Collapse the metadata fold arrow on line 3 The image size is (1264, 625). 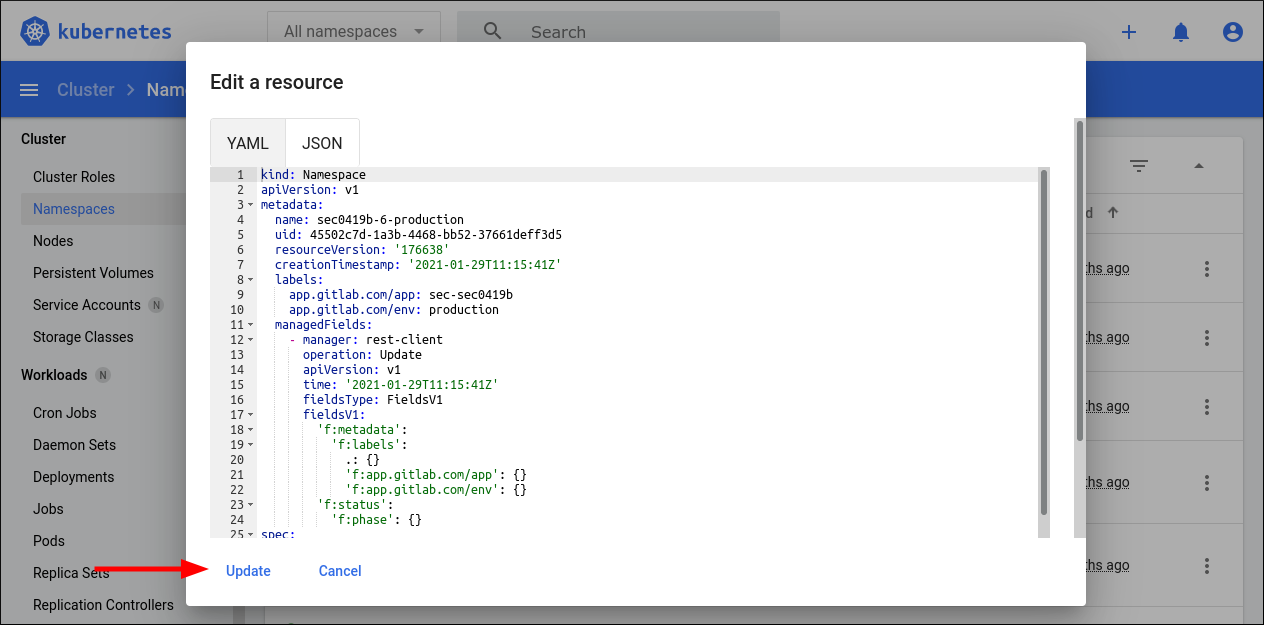251,205
